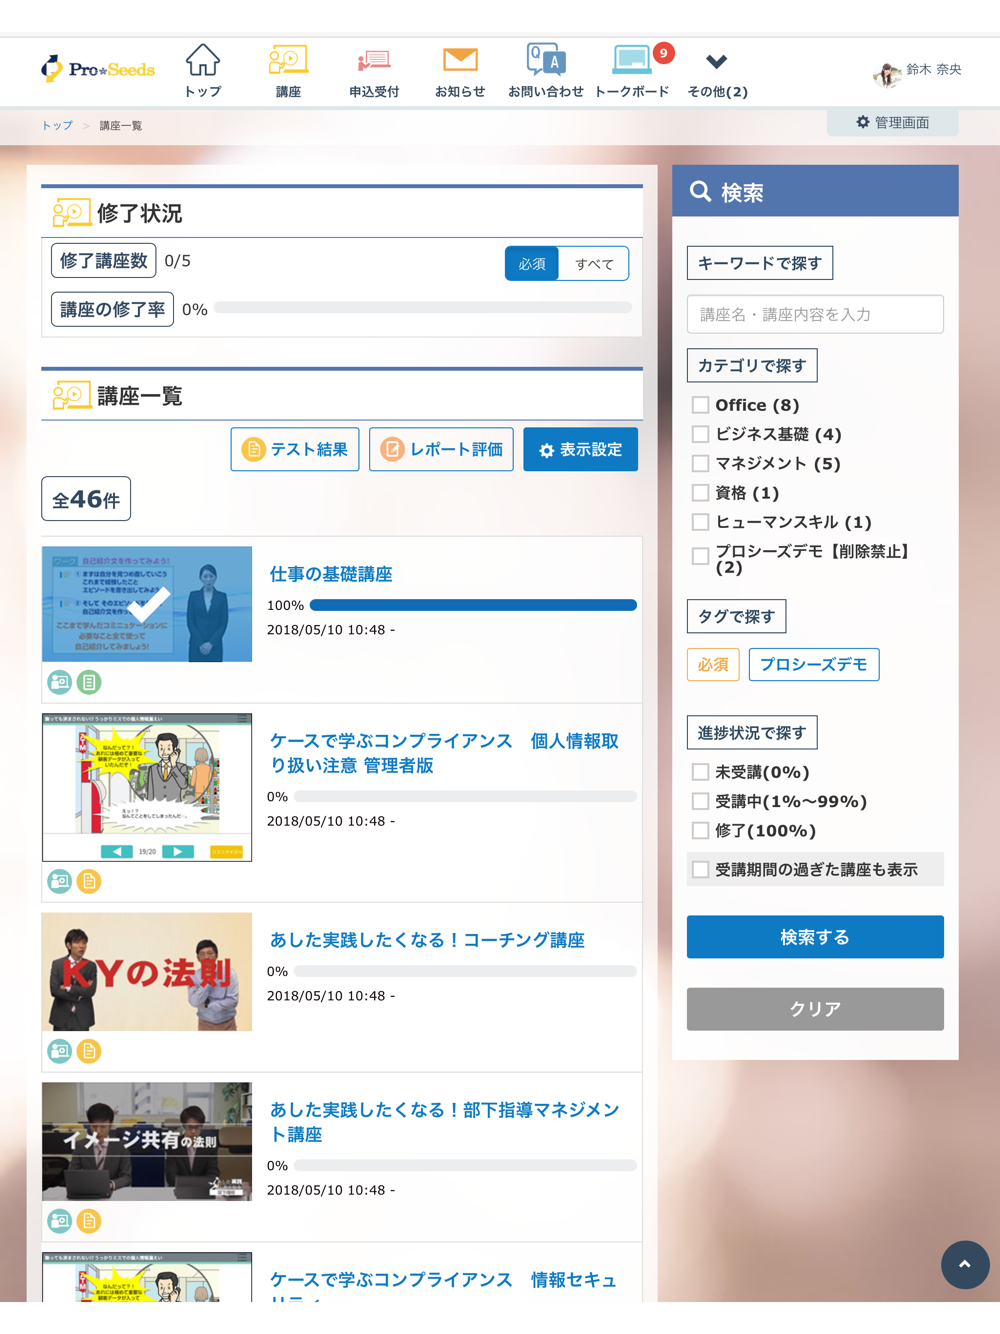
Task: Click the keyword search input field
Action: (x=815, y=314)
